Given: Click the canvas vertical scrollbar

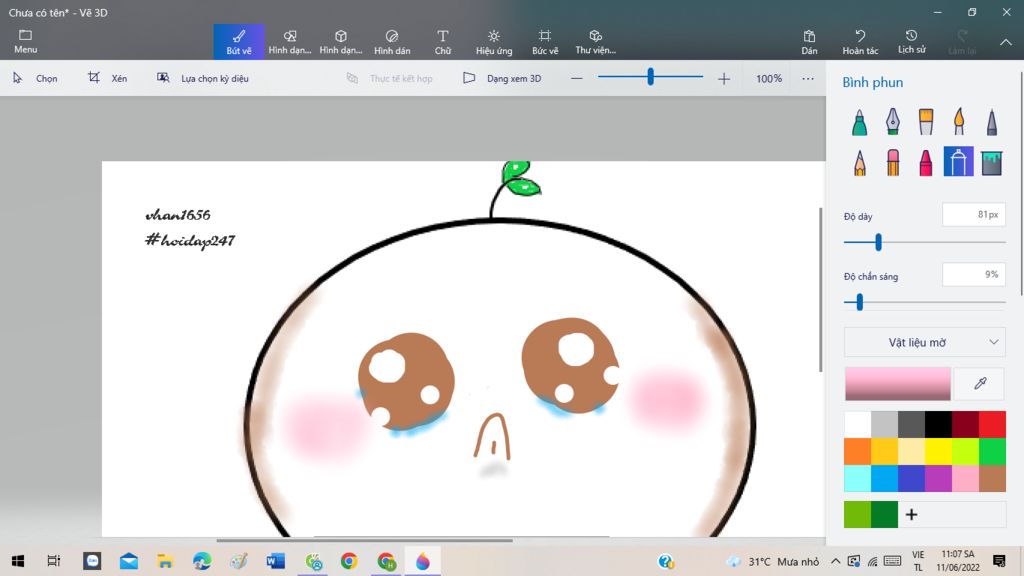Looking at the screenshot, I should pos(821,290).
